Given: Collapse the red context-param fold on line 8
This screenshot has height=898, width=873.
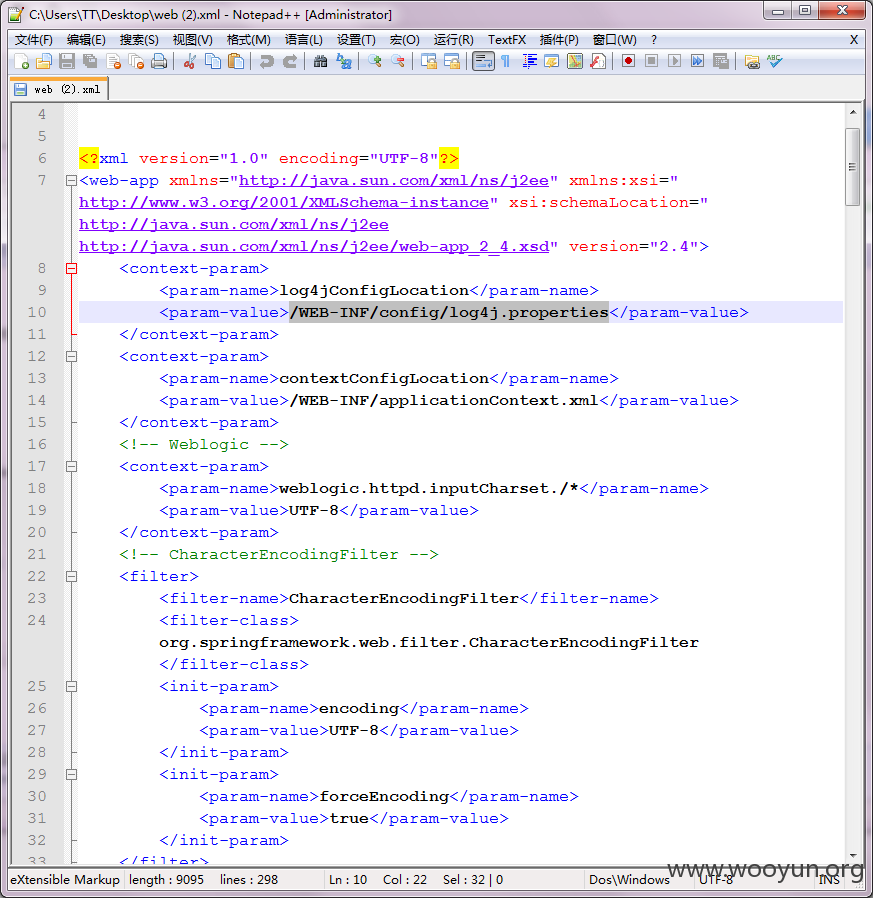Looking at the screenshot, I should click(x=72, y=269).
